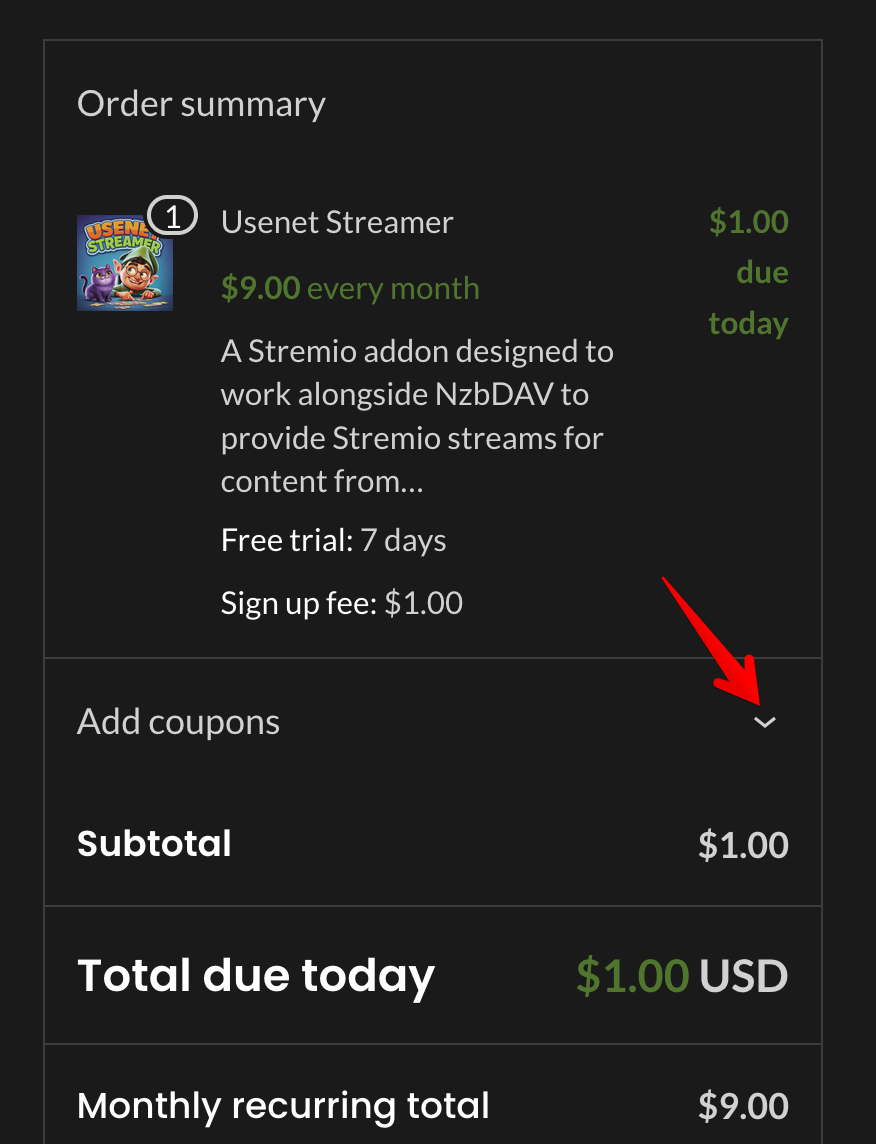Select the Total due today label

256,975
